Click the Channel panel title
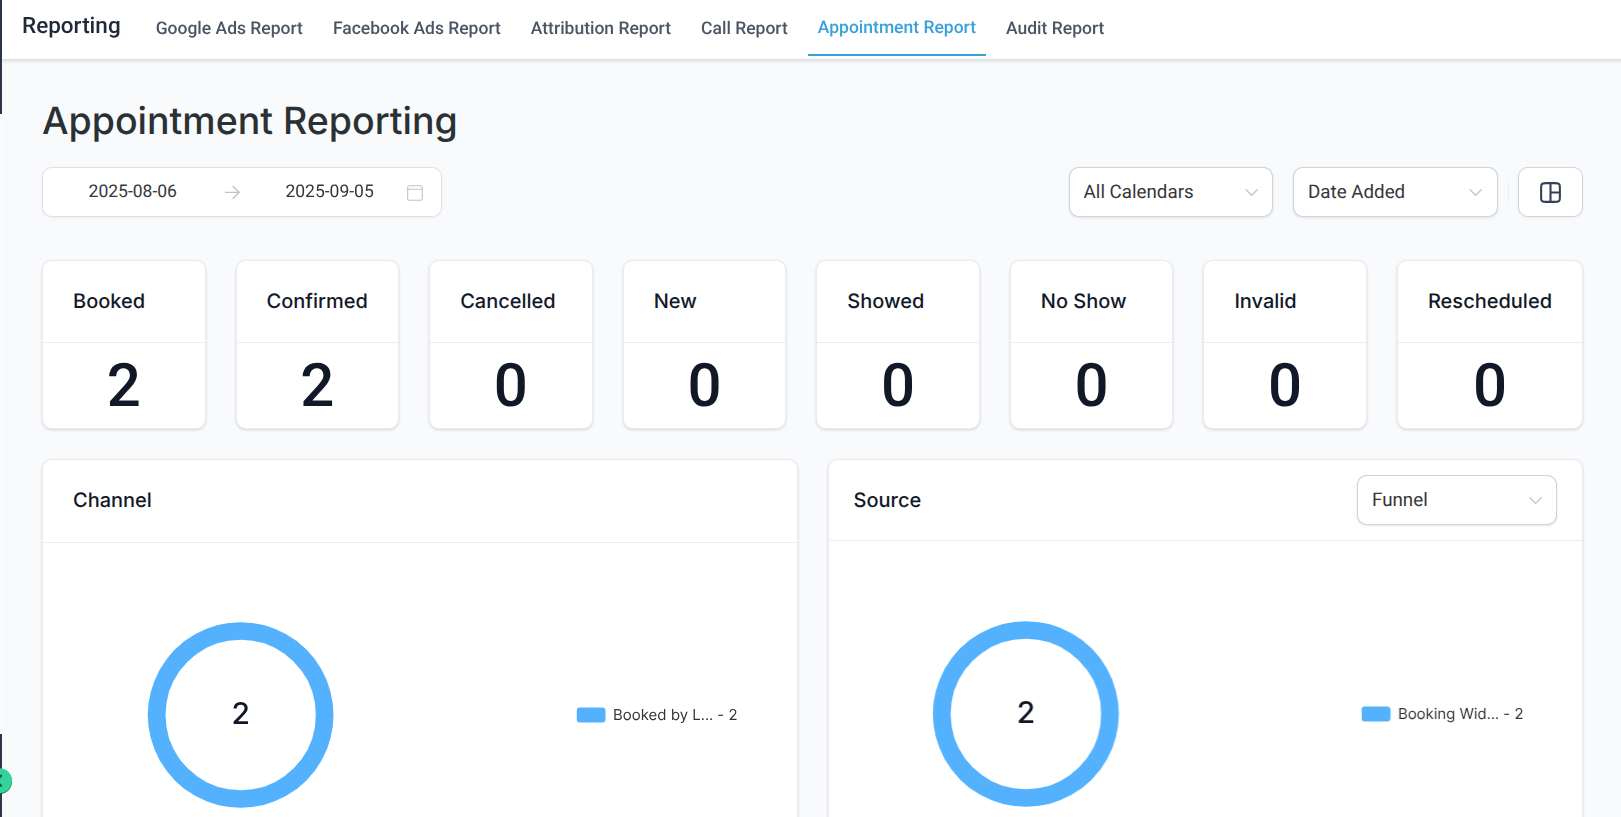 tap(112, 500)
